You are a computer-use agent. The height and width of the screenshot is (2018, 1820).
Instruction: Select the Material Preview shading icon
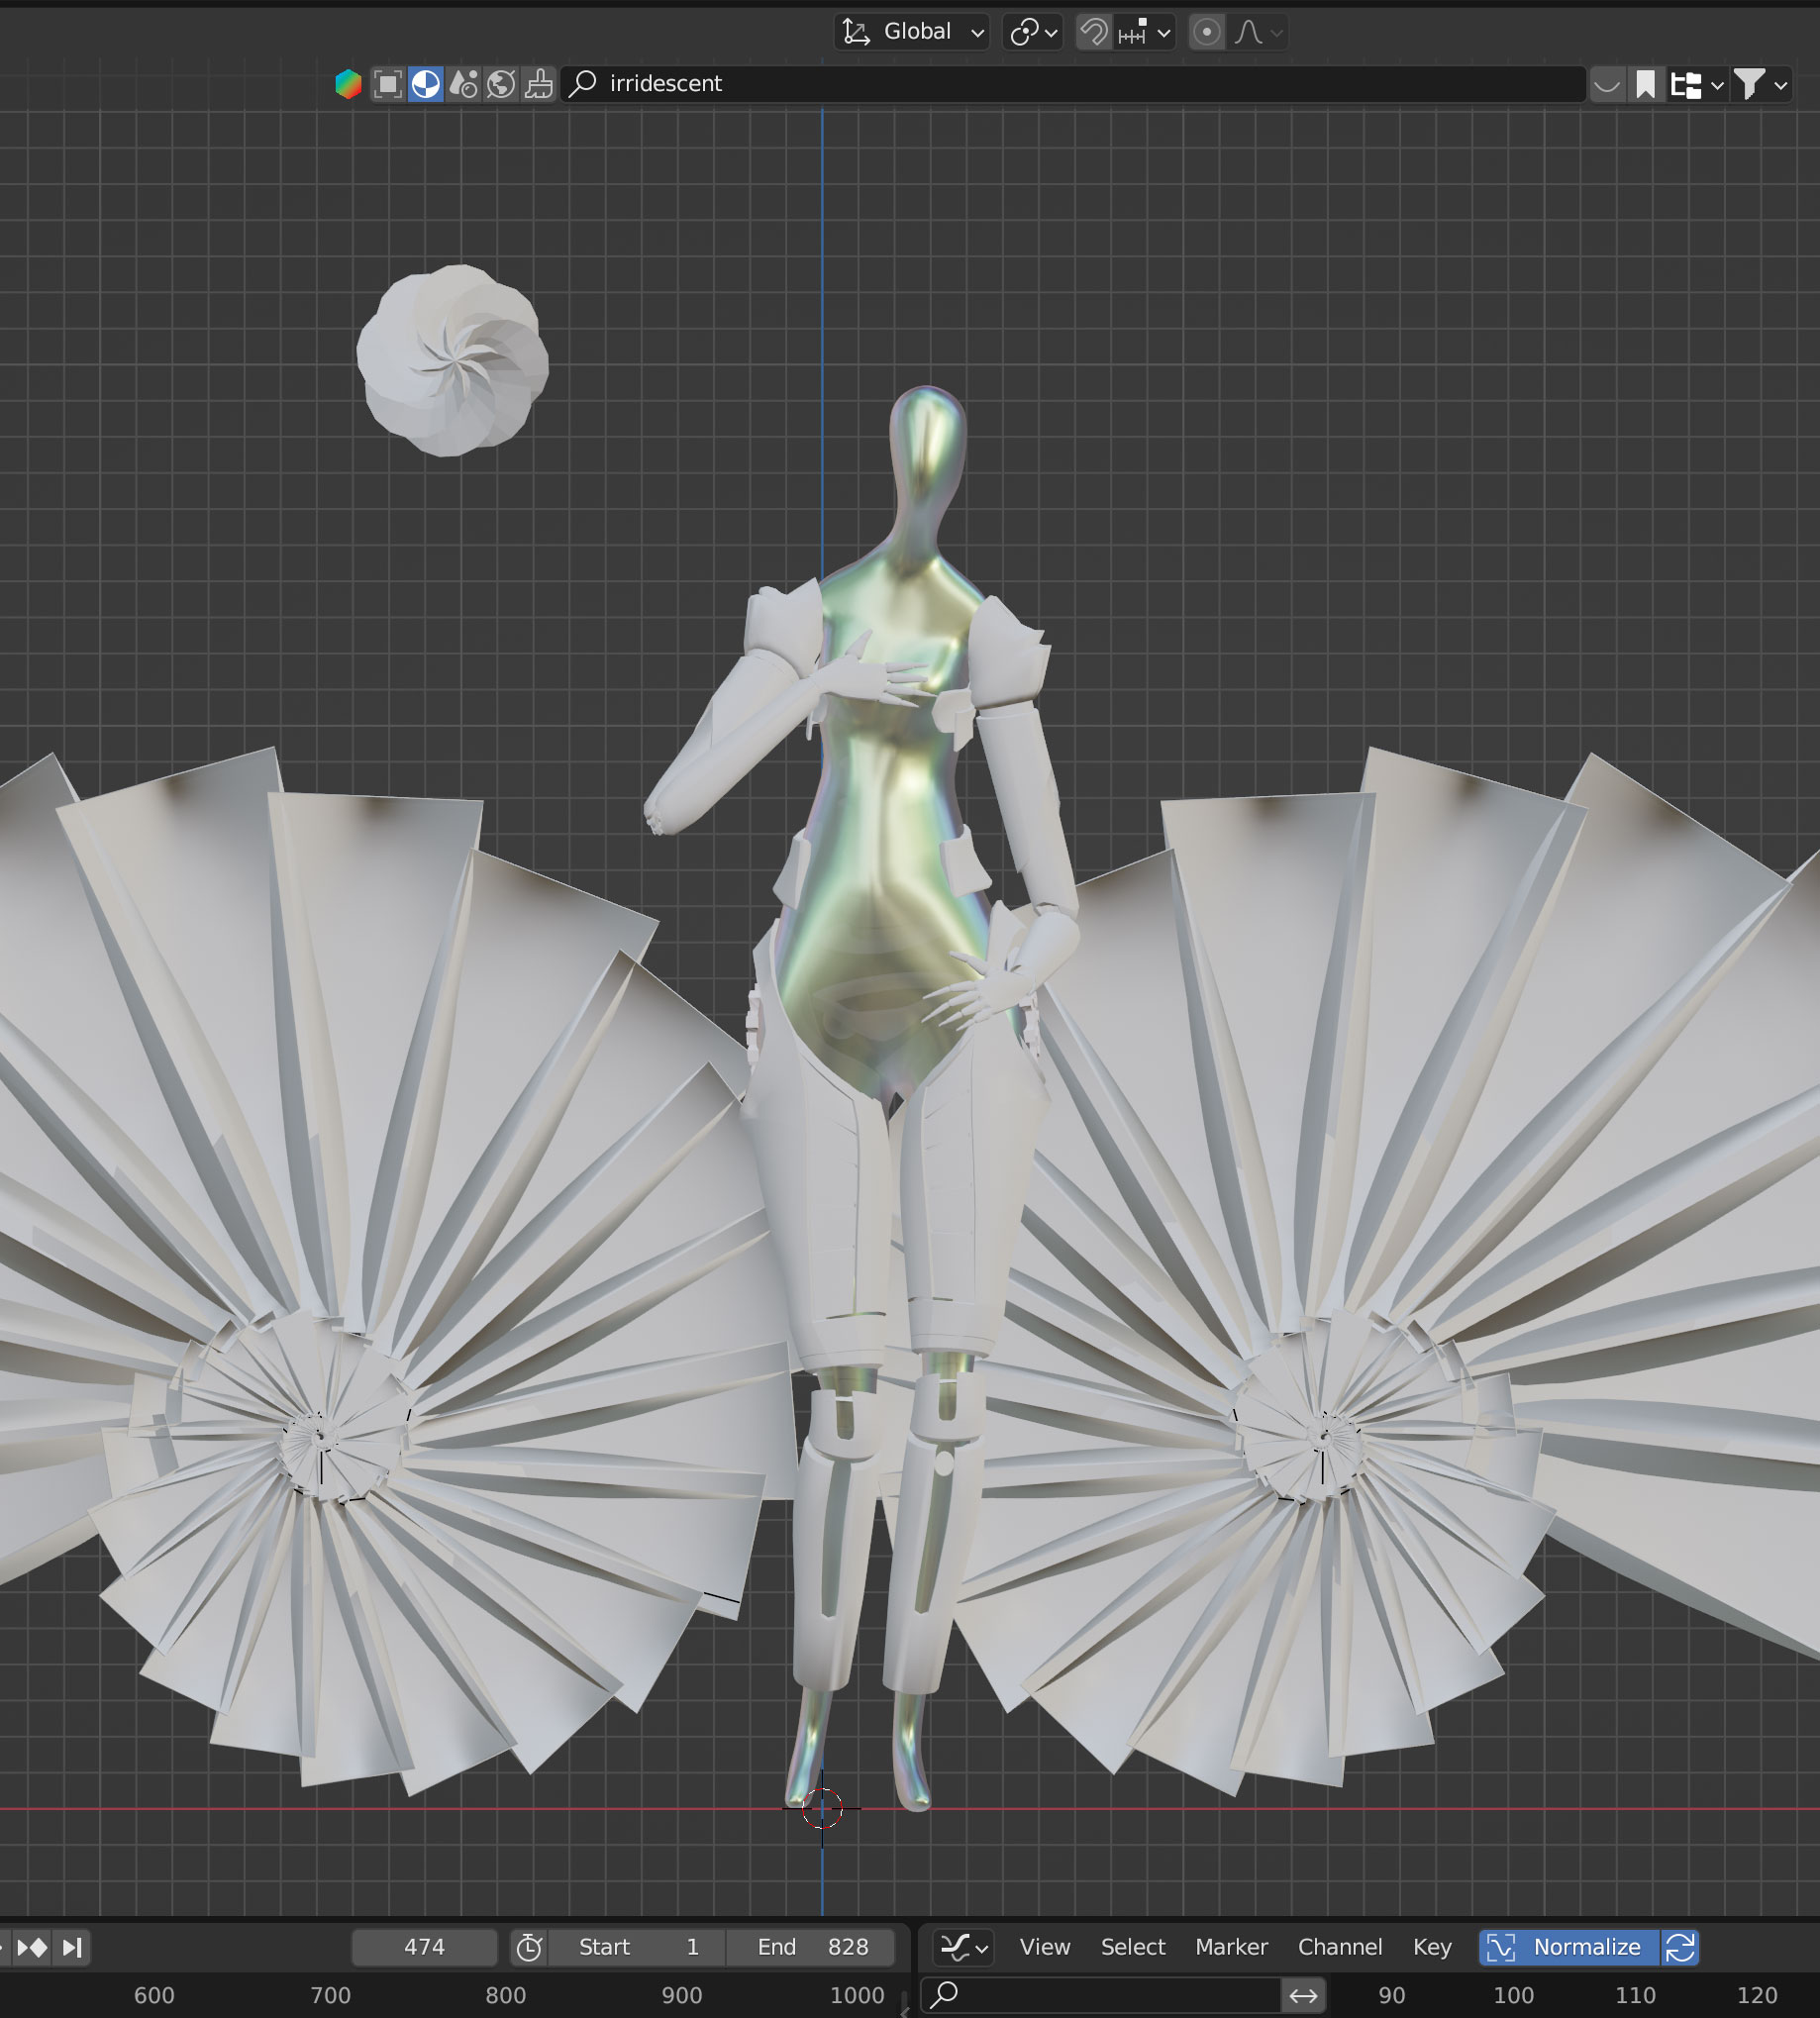click(424, 84)
